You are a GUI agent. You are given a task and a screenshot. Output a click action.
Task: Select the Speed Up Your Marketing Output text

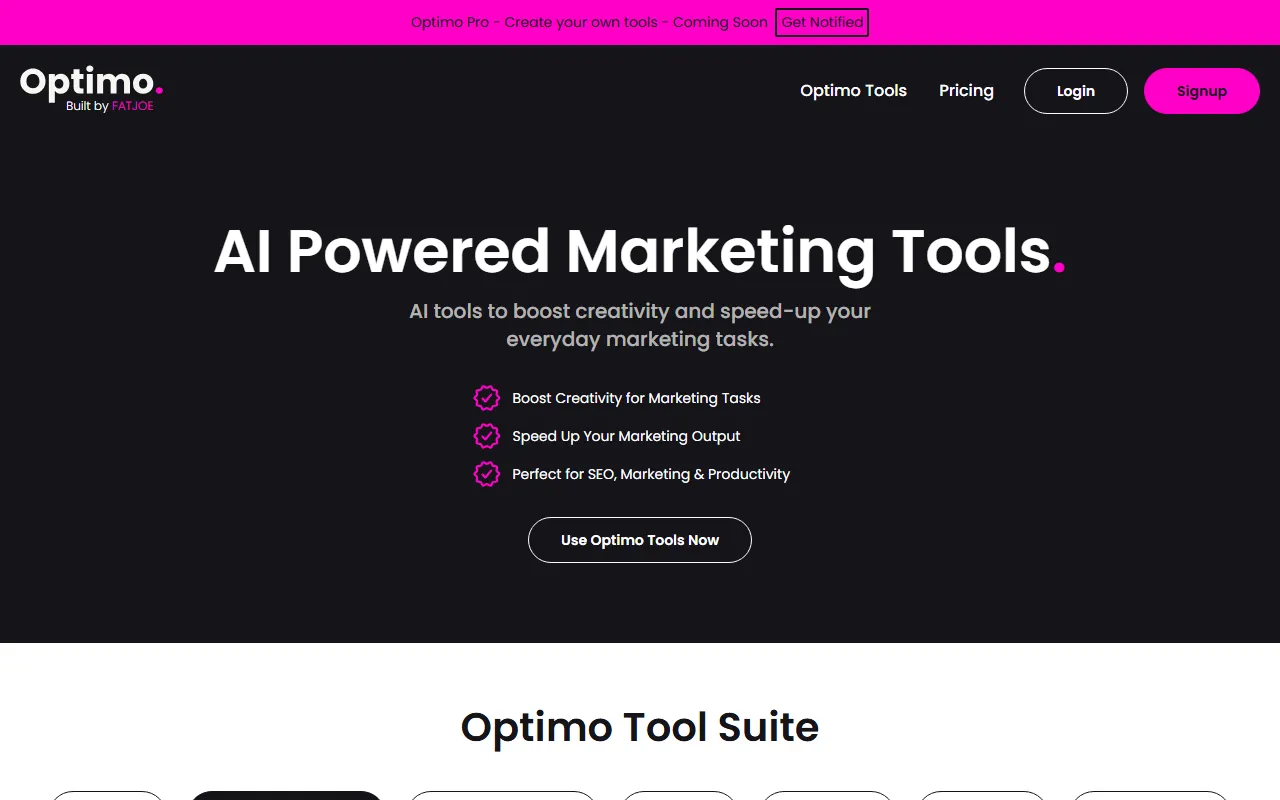coord(626,436)
